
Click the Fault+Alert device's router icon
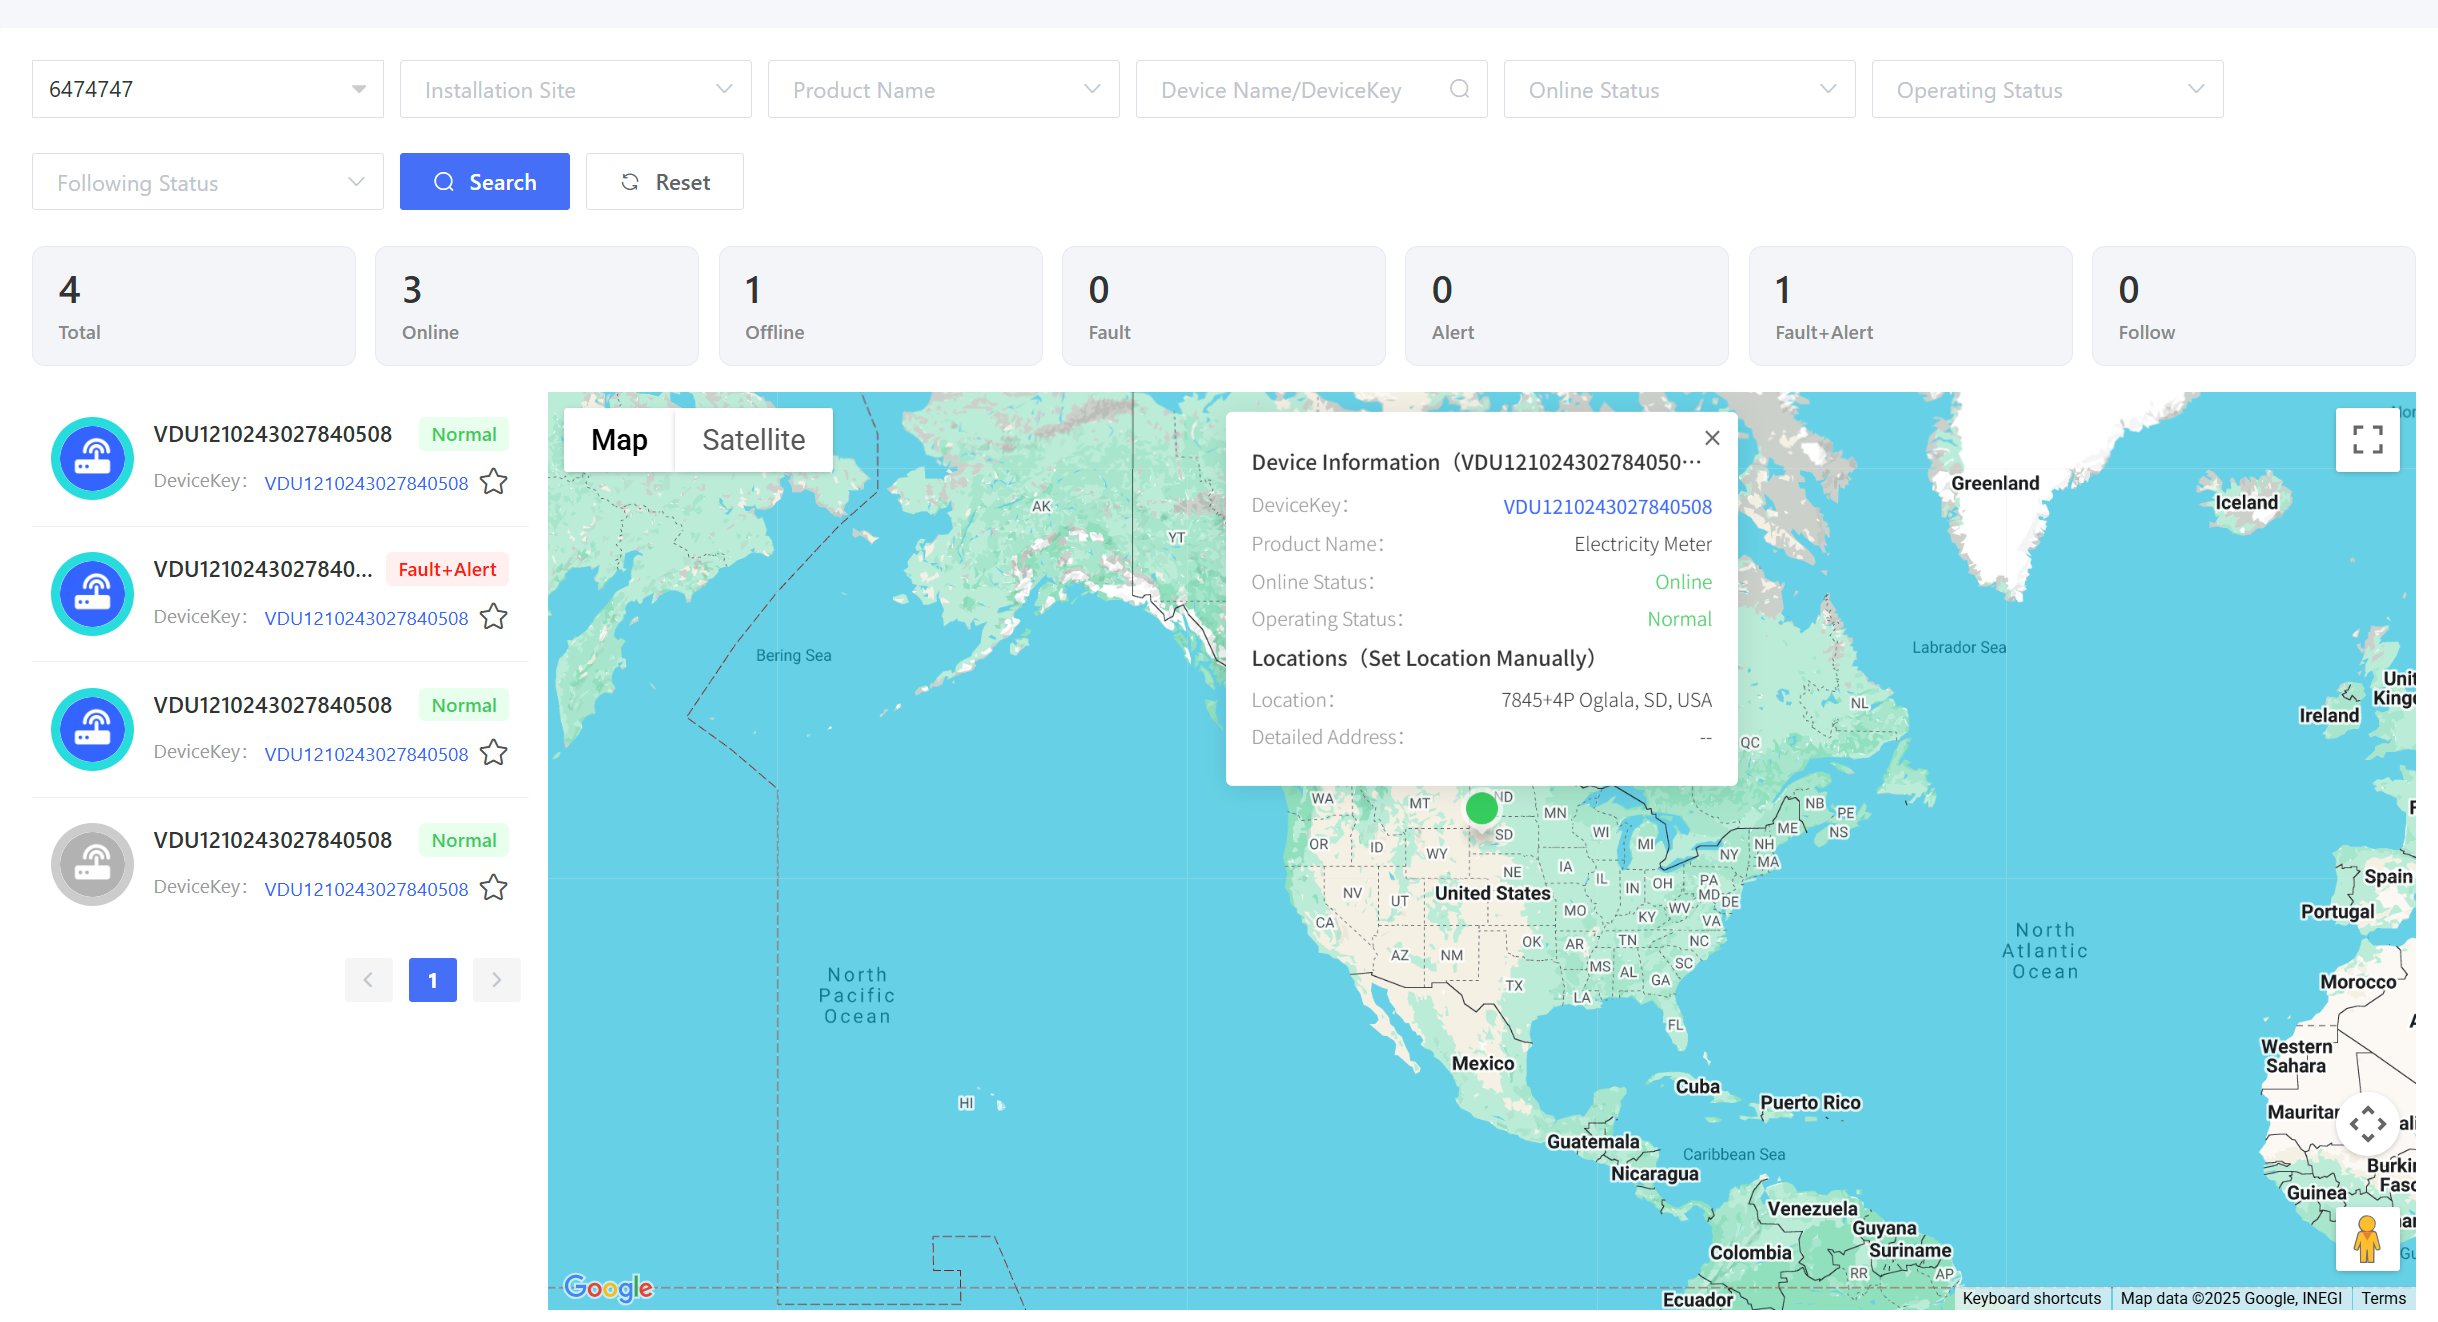click(92, 594)
